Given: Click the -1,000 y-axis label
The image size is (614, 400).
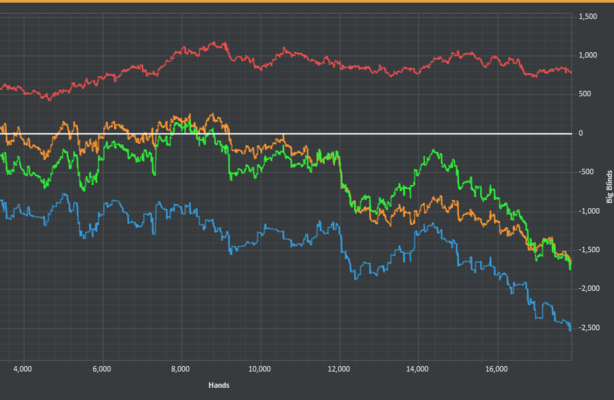Looking at the screenshot, I should (589, 211).
